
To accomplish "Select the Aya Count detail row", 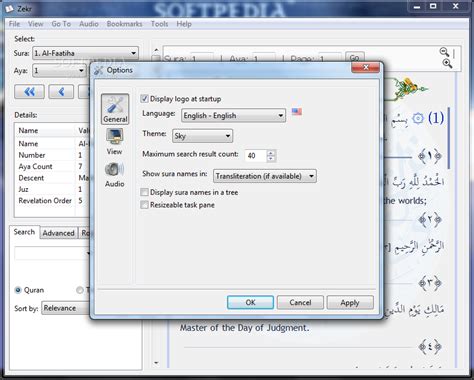I will (53, 166).
